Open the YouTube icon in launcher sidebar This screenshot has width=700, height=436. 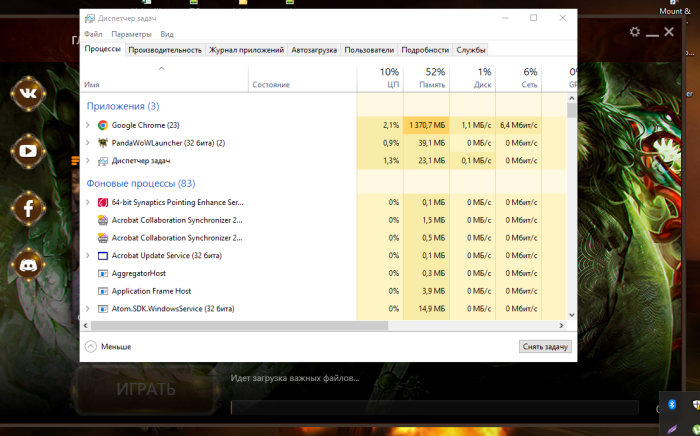click(x=28, y=151)
